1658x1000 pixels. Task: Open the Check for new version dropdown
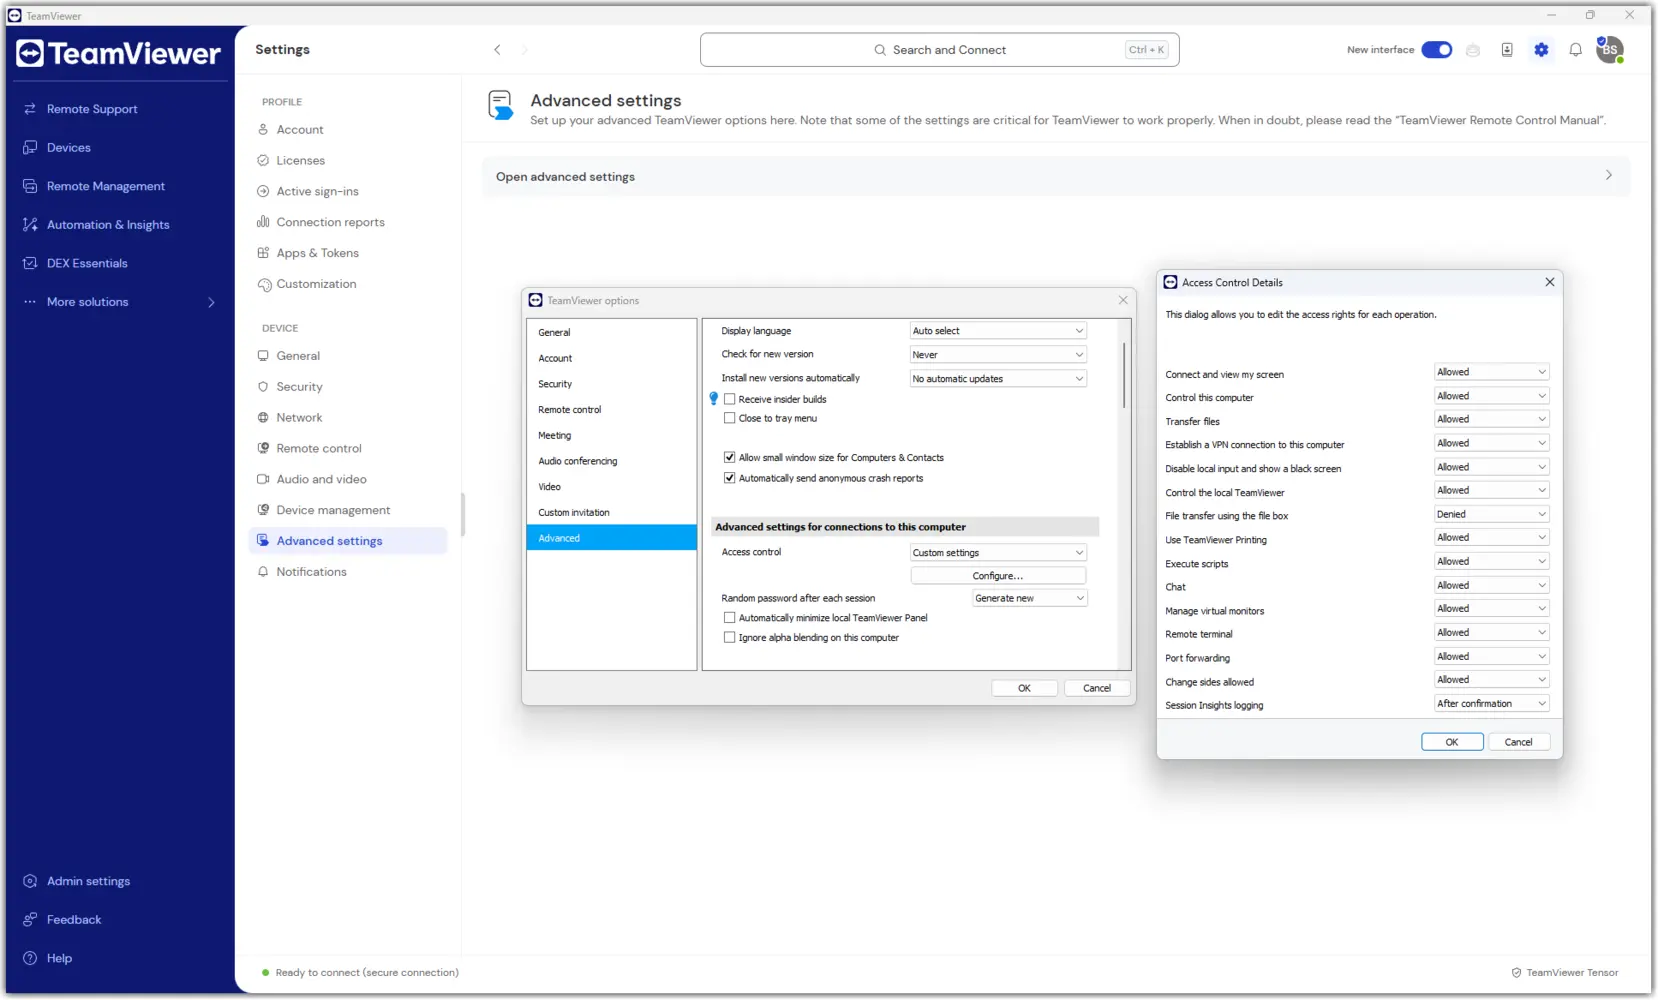click(998, 355)
